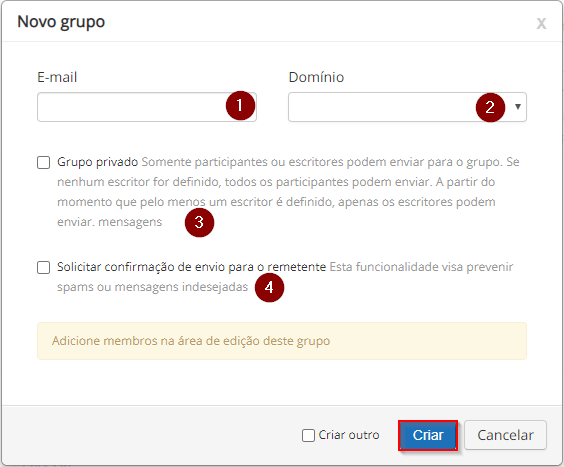The height and width of the screenshot is (467, 564).
Task: Enable the Grupo privado checkbox
Action: (44, 162)
